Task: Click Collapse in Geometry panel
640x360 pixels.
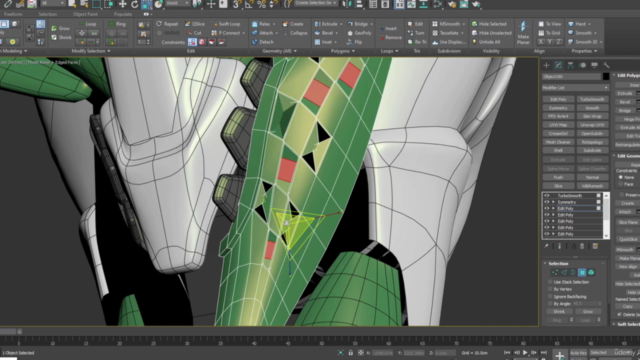Action: tap(295, 33)
